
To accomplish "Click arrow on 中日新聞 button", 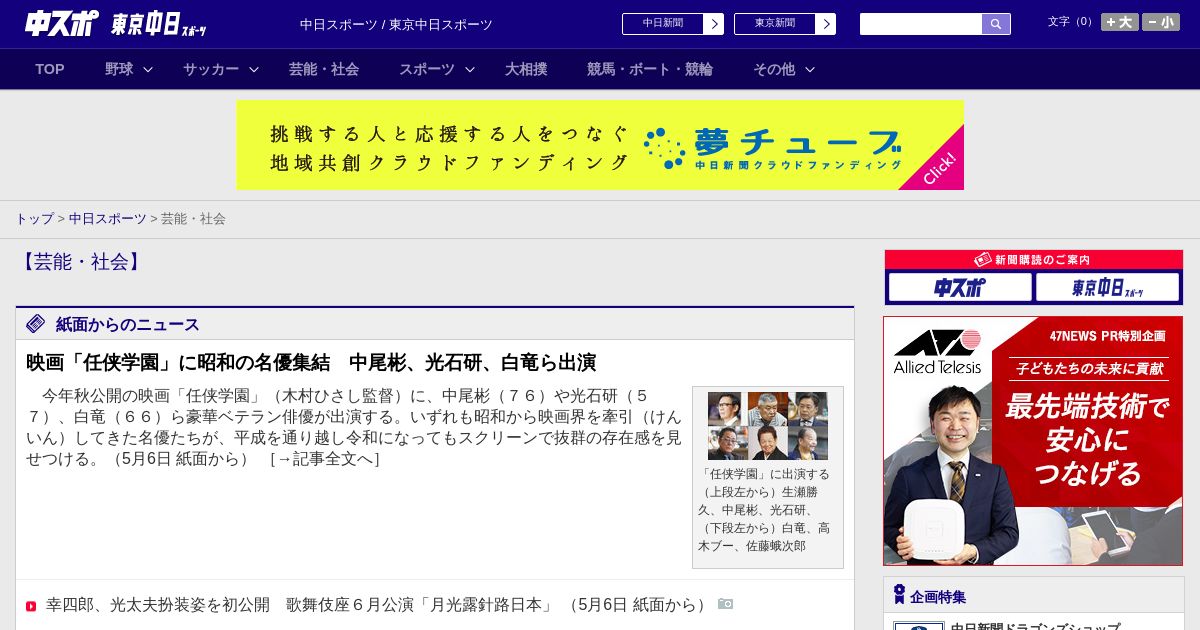I will point(713,24).
